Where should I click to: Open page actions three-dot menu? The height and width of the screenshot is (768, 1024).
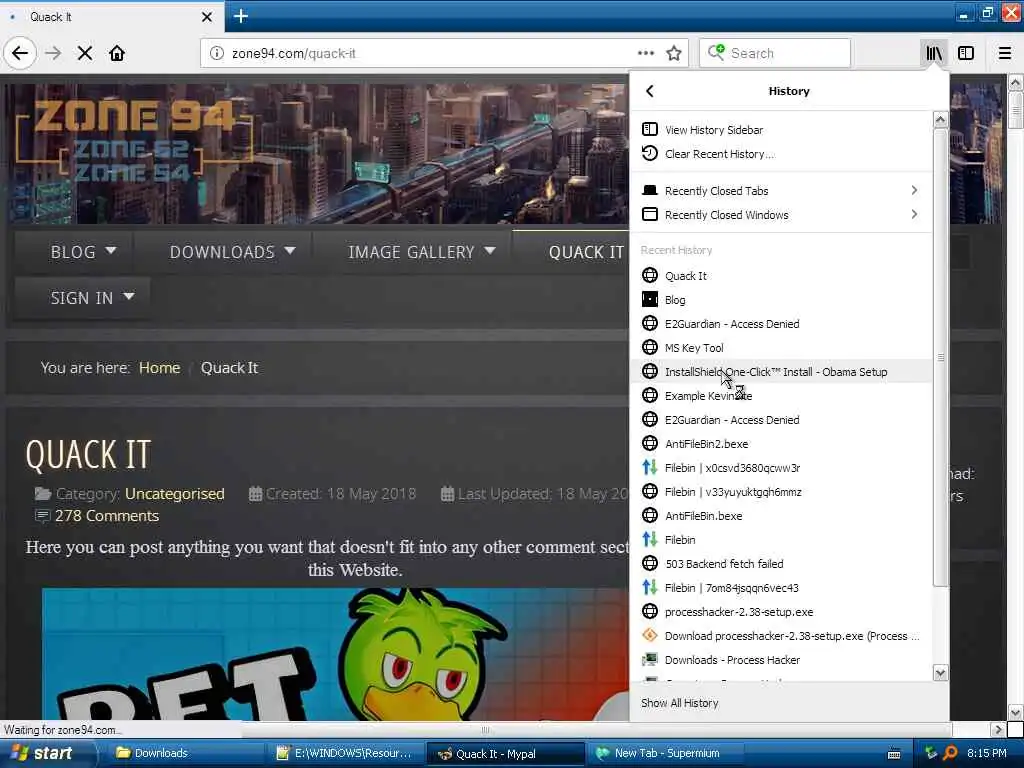(646, 53)
